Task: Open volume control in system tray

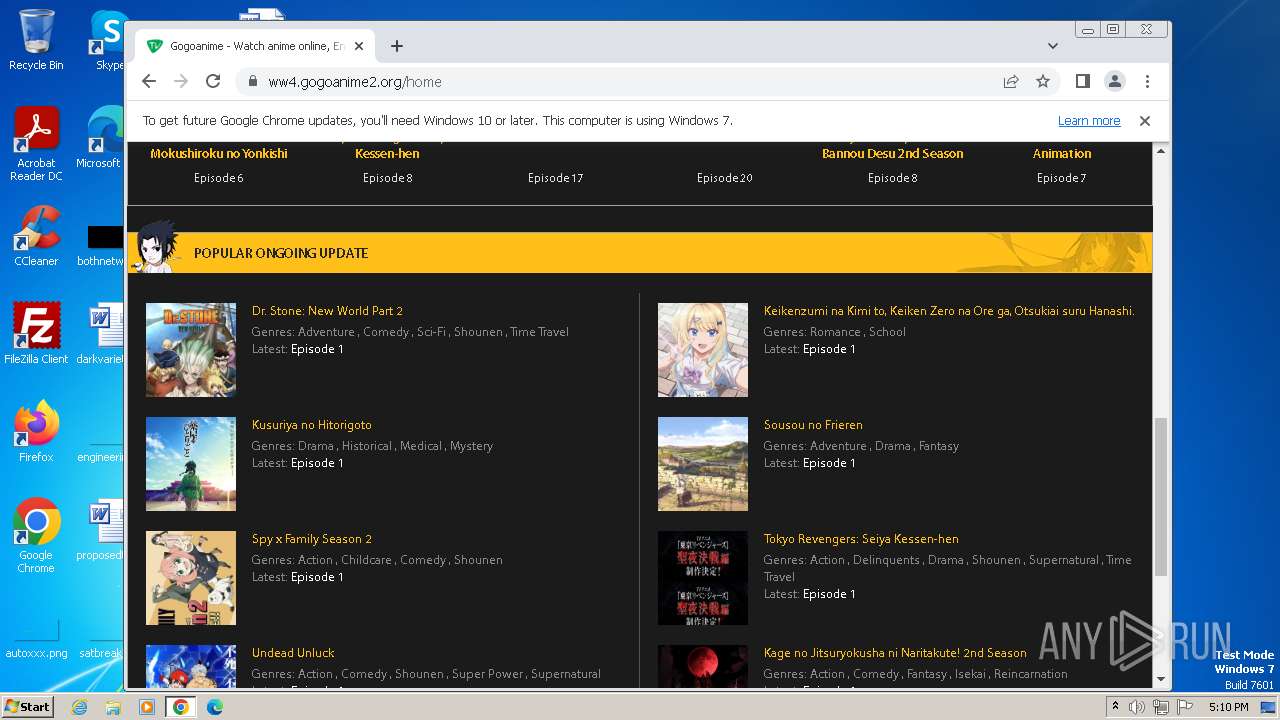Action: point(1137,707)
